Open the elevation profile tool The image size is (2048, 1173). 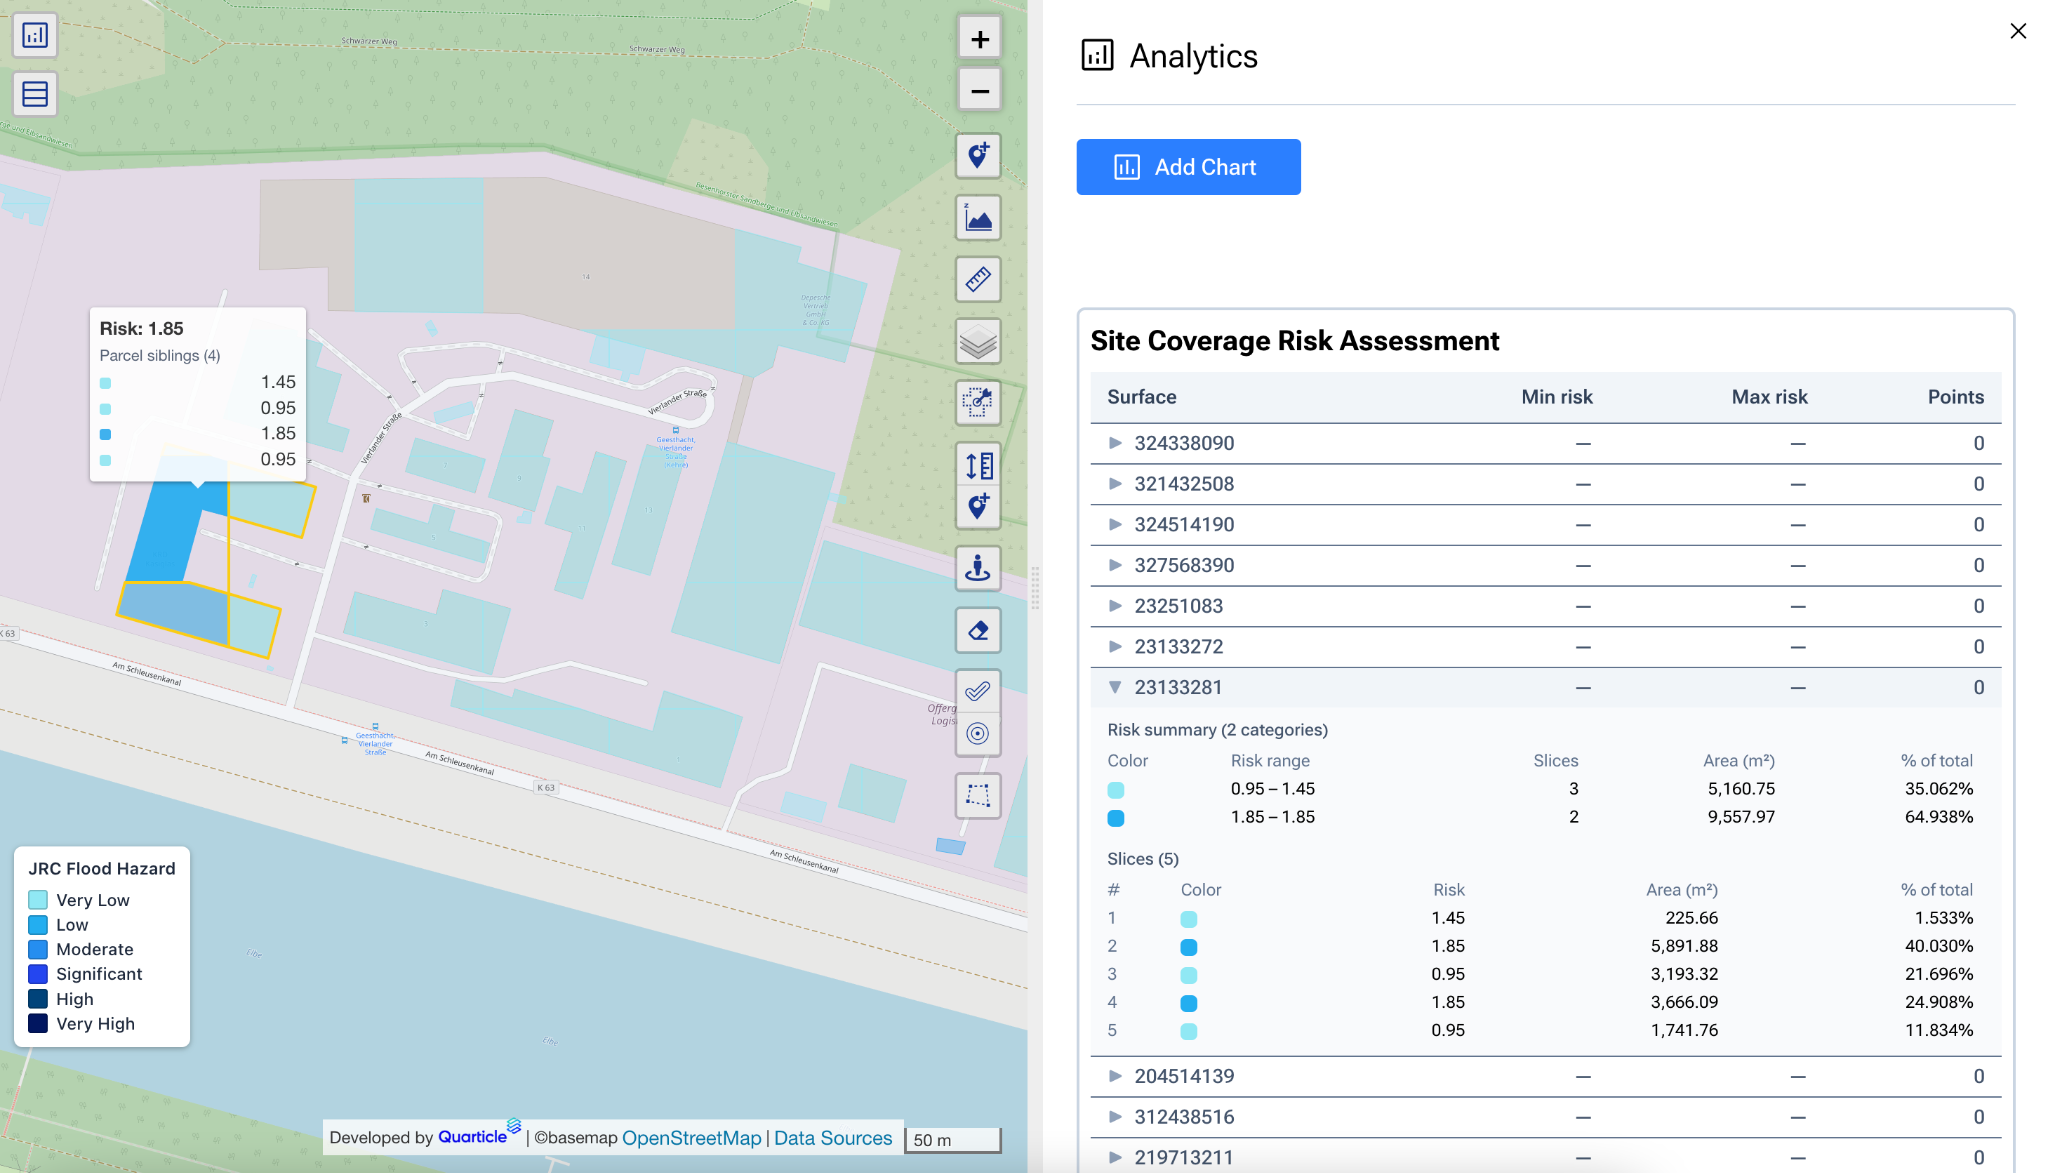pos(978,218)
